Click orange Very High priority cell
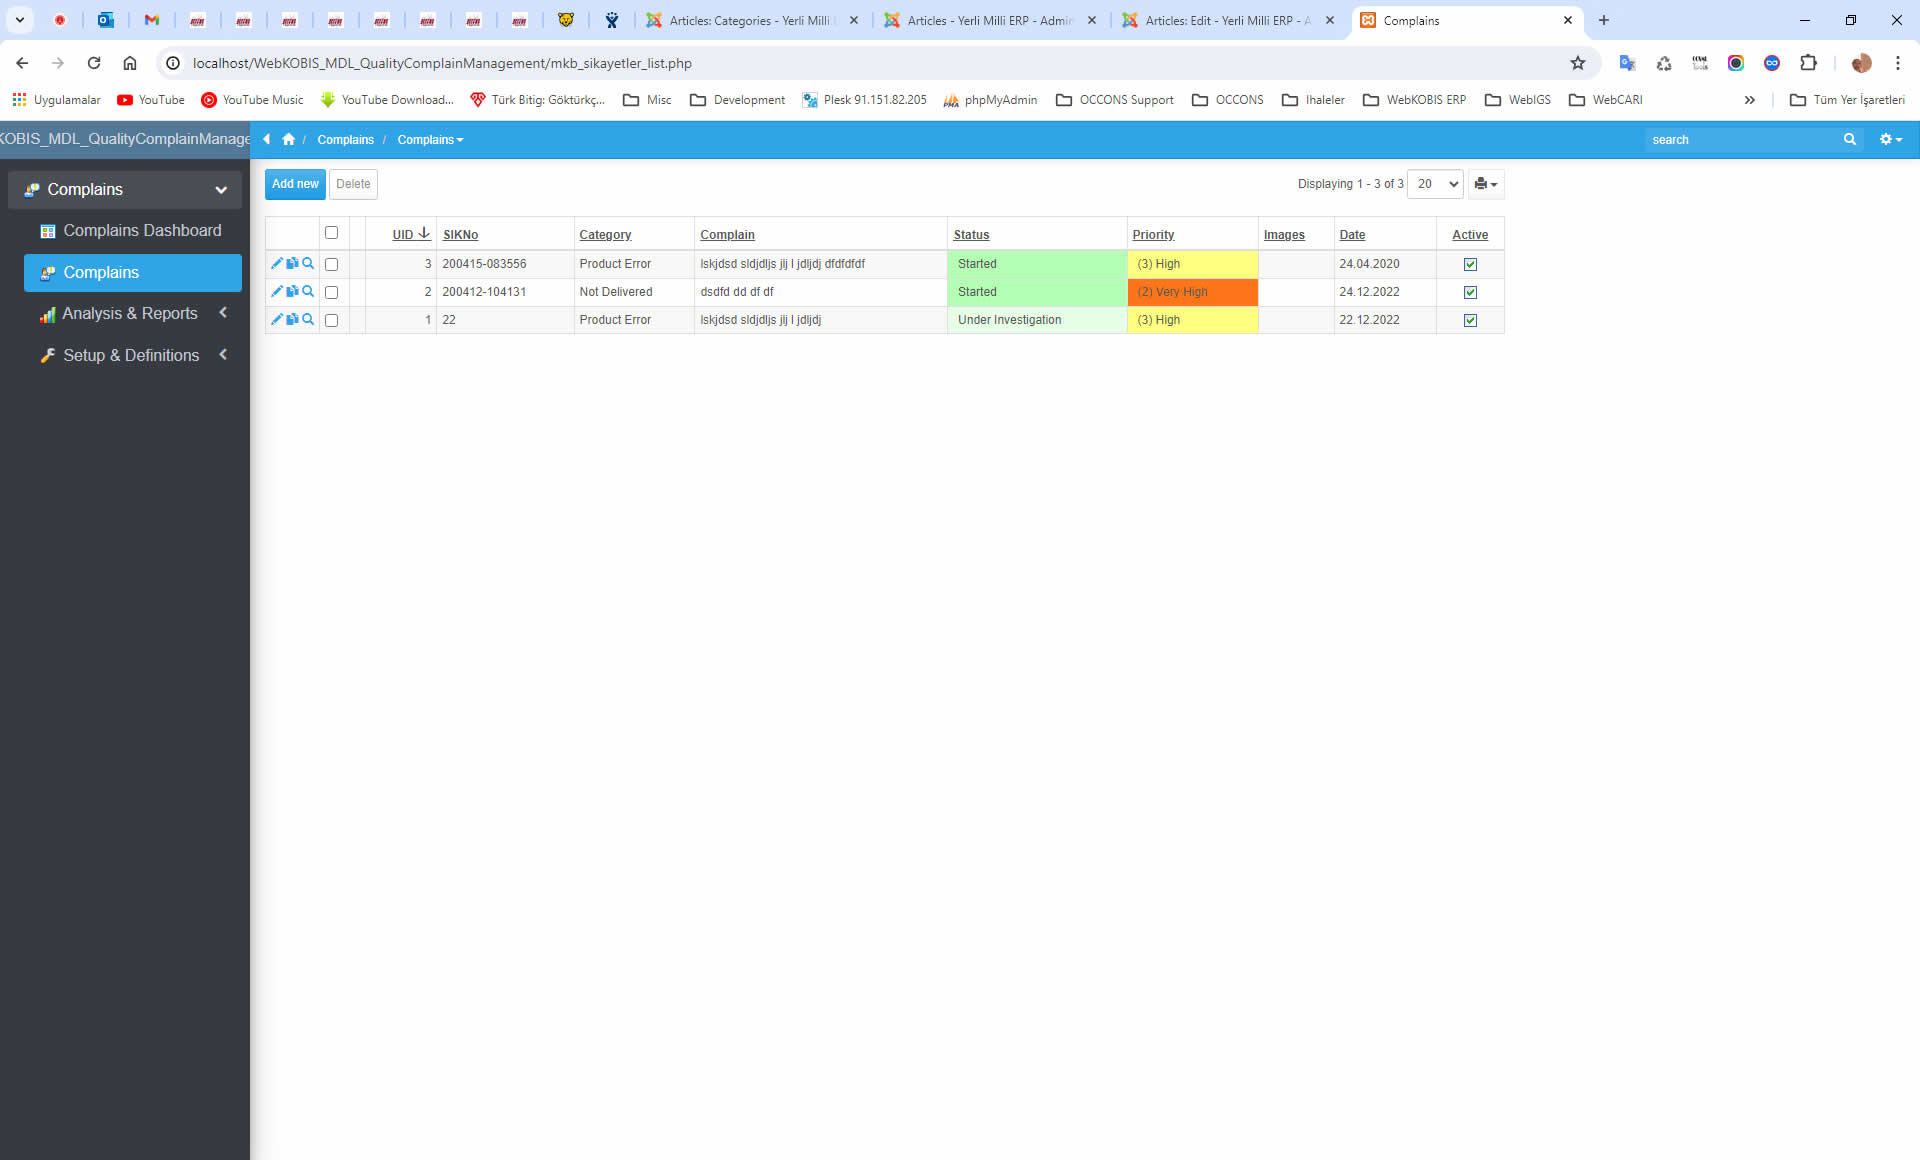This screenshot has width=1920, height=1160. pyautogui.click(x=1192, y=292)
